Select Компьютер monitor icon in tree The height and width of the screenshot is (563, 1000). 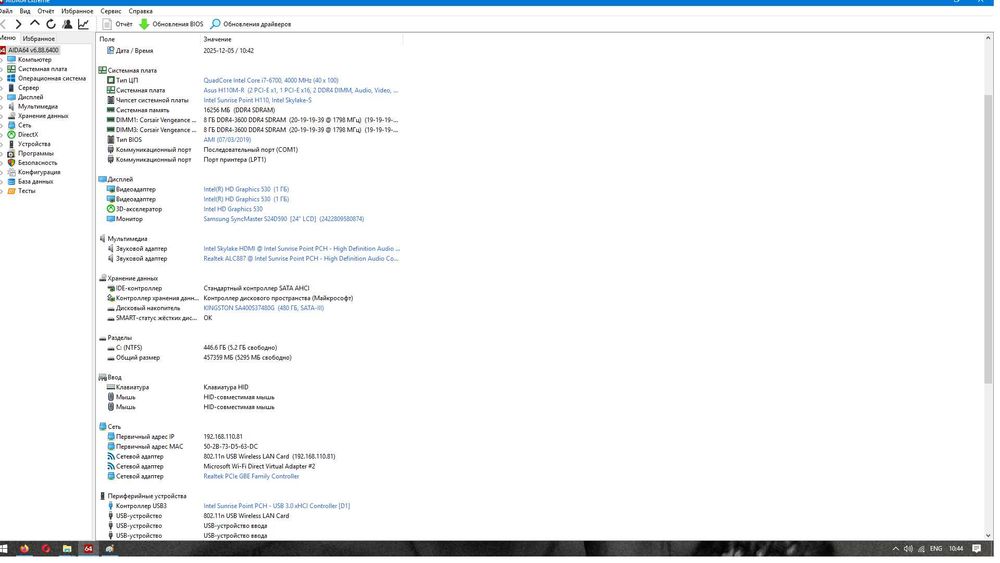click(11, 60)
